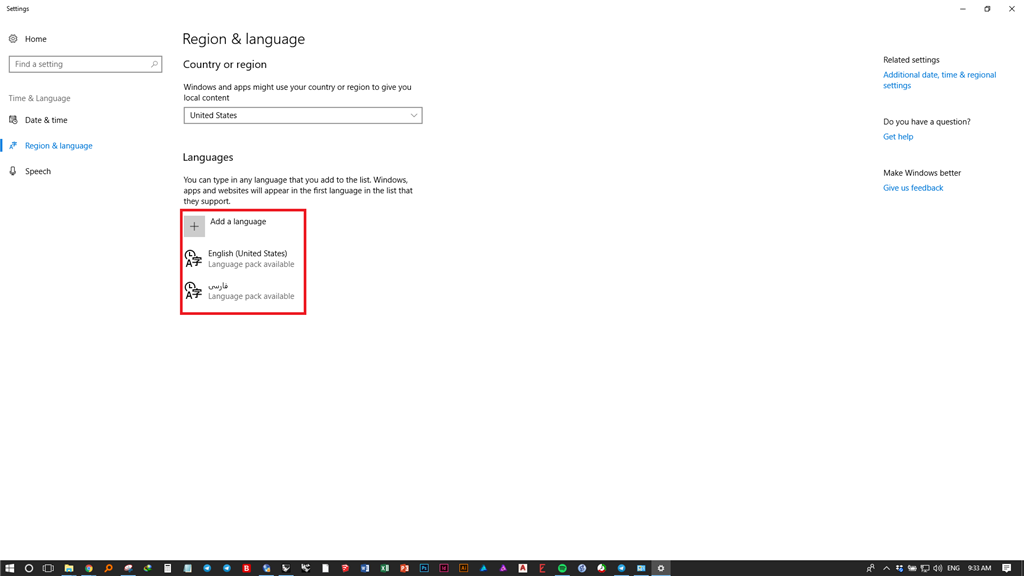1024x576 pixels.
Task: Launch Adobe Photoshop from the taskbar
Action: [424, 568]
